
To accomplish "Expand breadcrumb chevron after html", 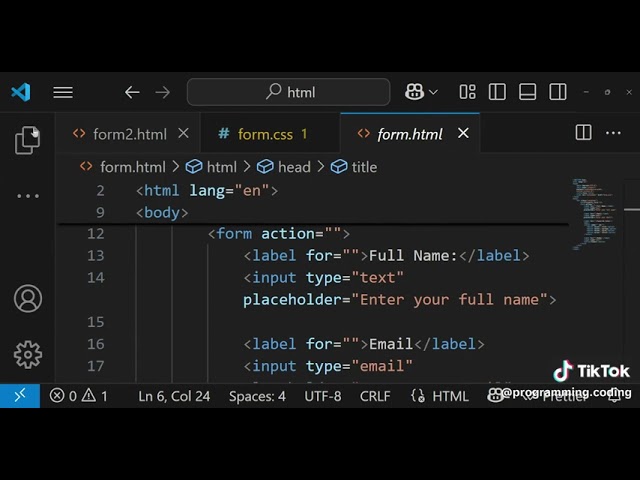I will click(247, 167).
